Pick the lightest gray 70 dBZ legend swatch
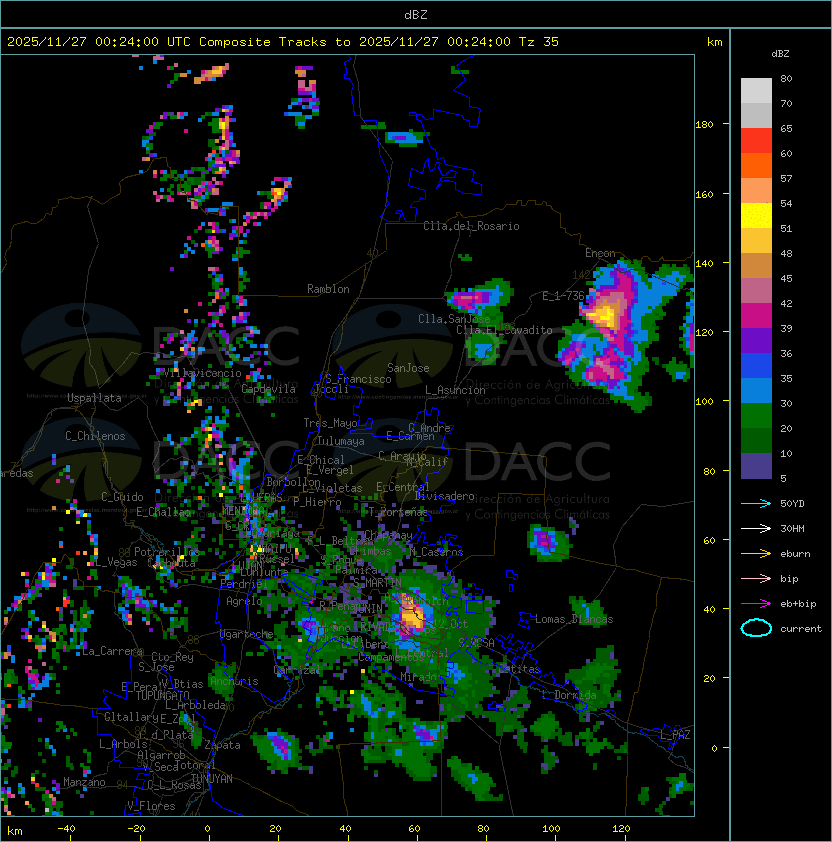Viewport: 832px width, 842px height. (756, 91)
